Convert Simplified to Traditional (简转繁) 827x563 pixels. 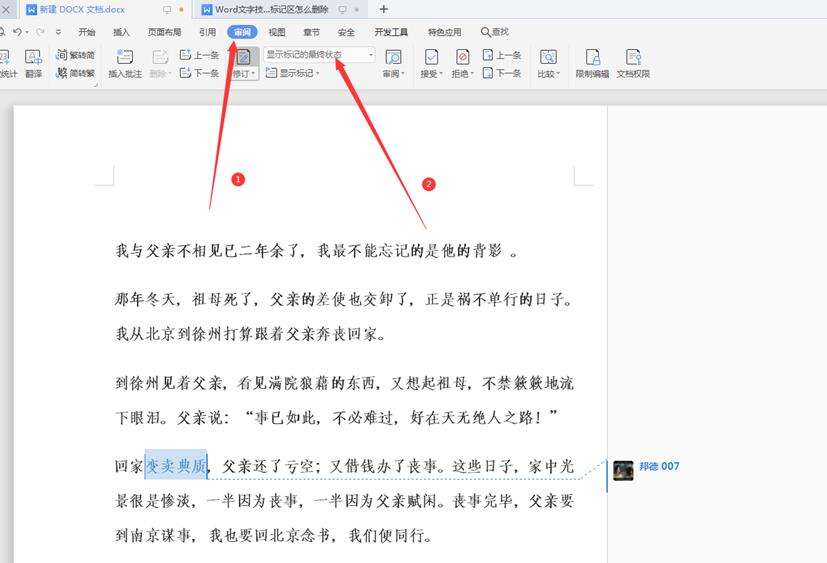pos(75,73)
